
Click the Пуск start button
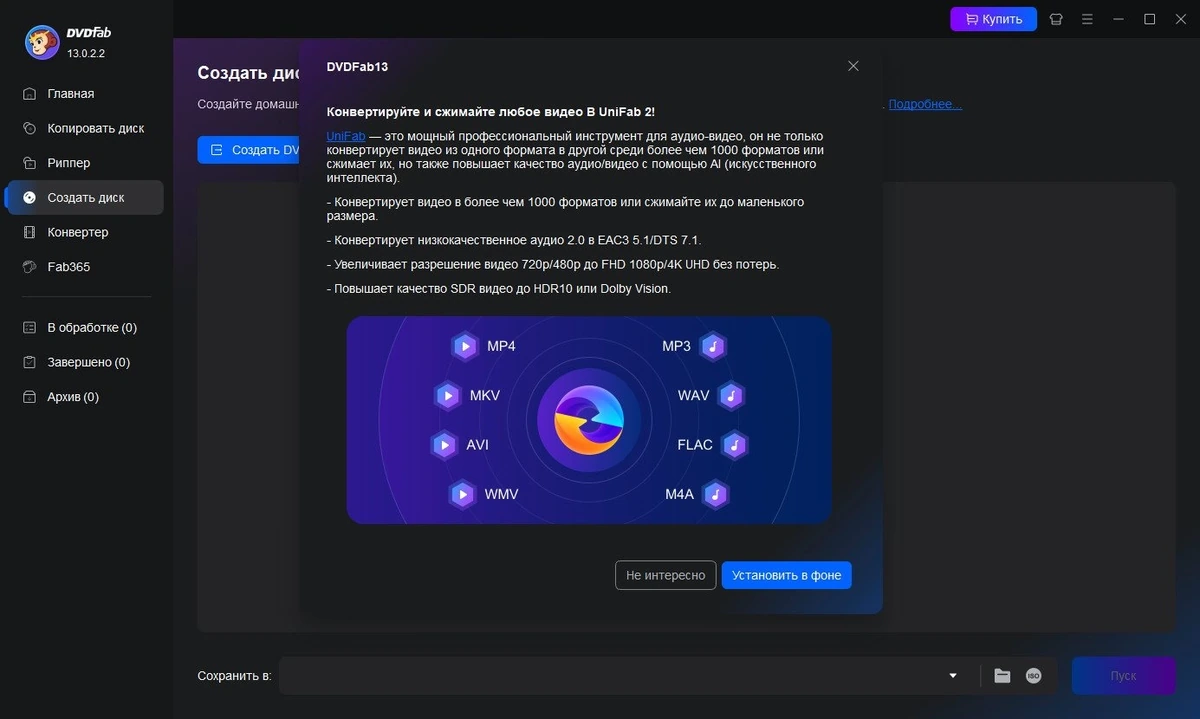click(1123, 676)
